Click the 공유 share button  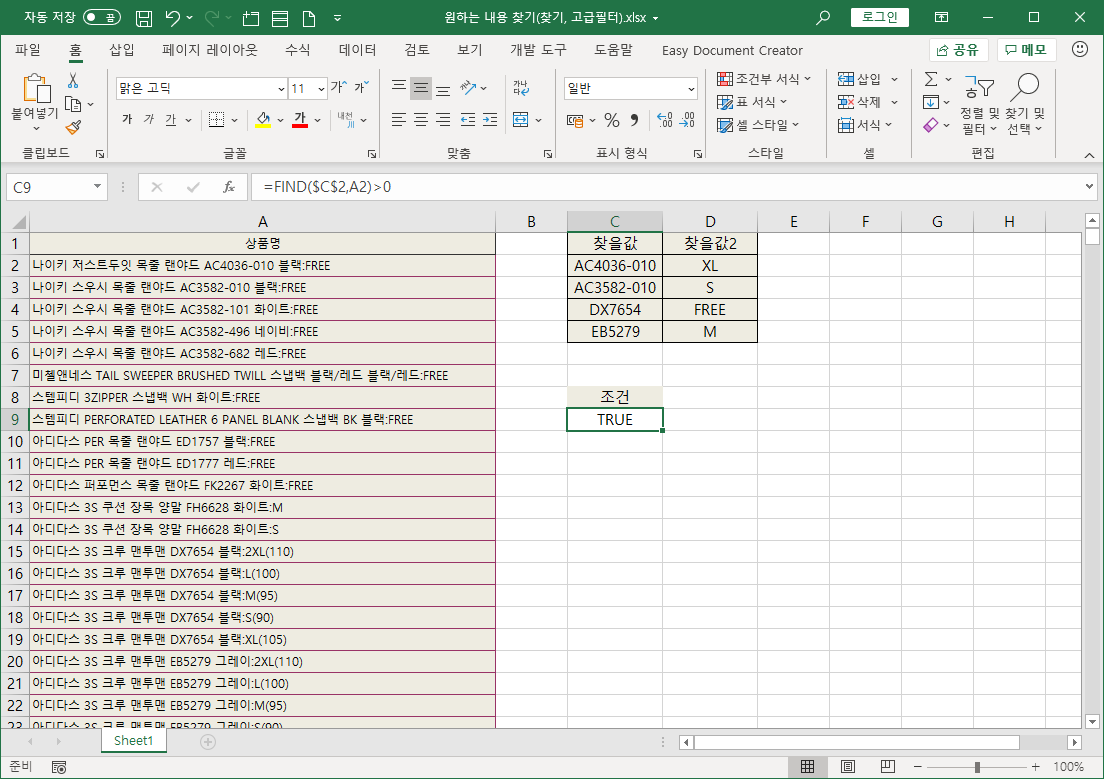(958, 50)
